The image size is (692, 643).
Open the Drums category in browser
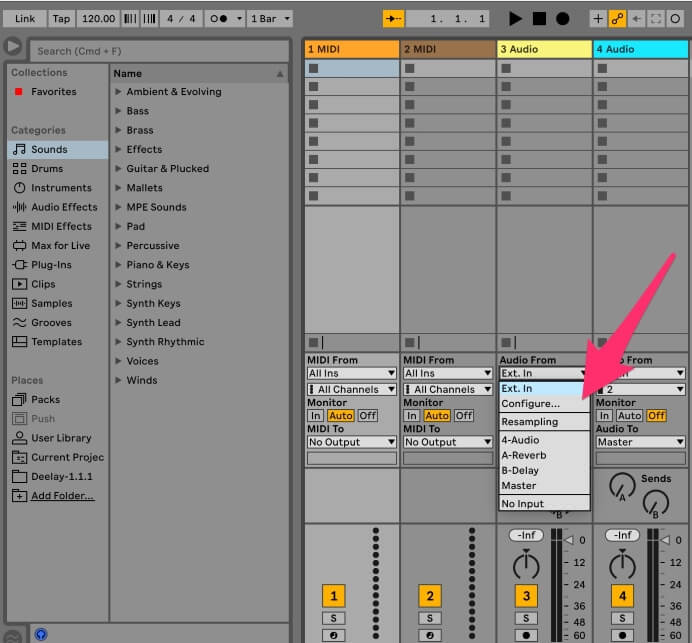pos(47,169)
